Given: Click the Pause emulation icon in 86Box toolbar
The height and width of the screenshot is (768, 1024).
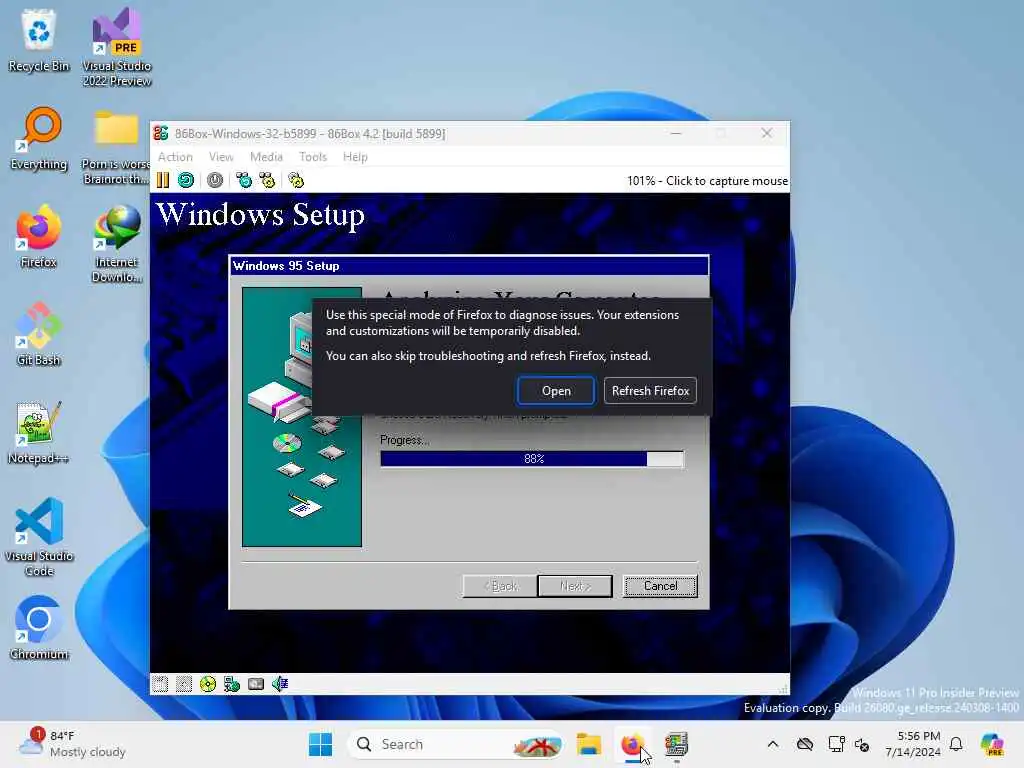Looking at the screenshot, I should 163,180.
